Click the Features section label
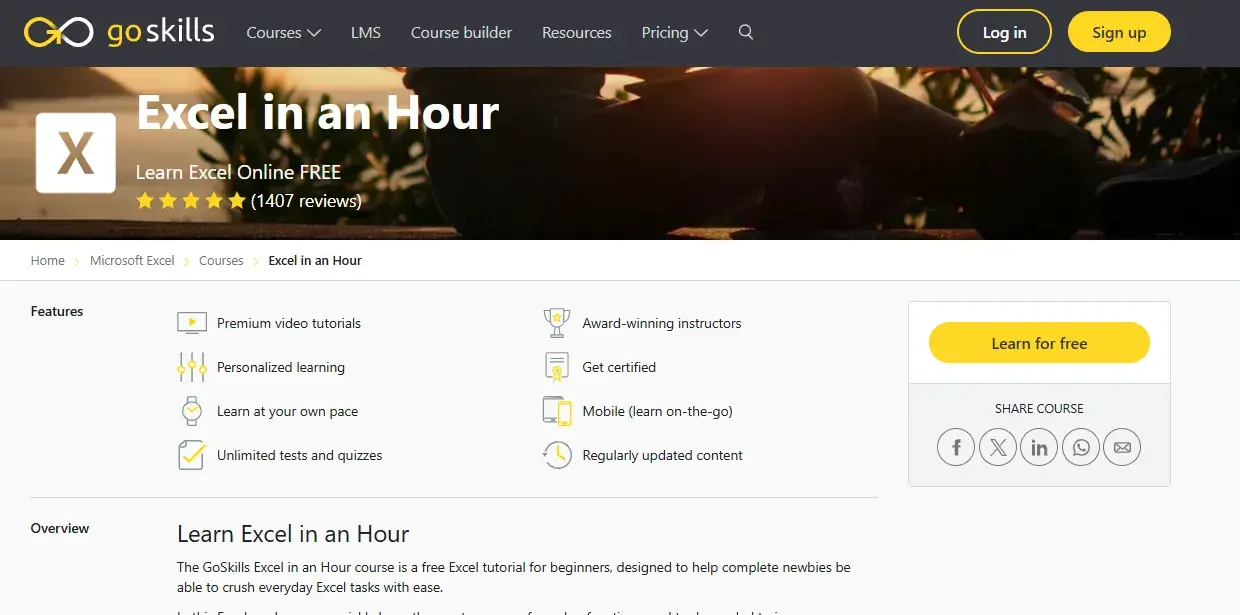The image size is (1240, 615). pyautogui.click(x=57, y=311)
